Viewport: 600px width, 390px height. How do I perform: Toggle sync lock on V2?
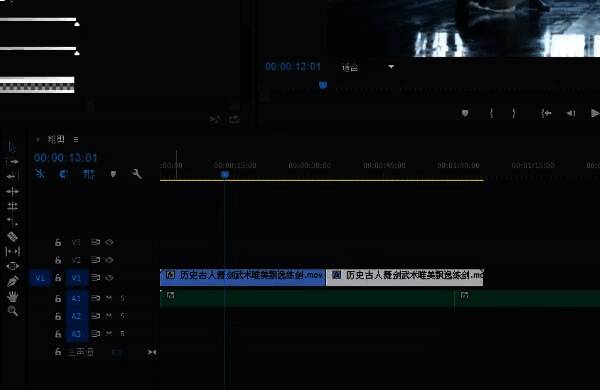tap(95, 260)
